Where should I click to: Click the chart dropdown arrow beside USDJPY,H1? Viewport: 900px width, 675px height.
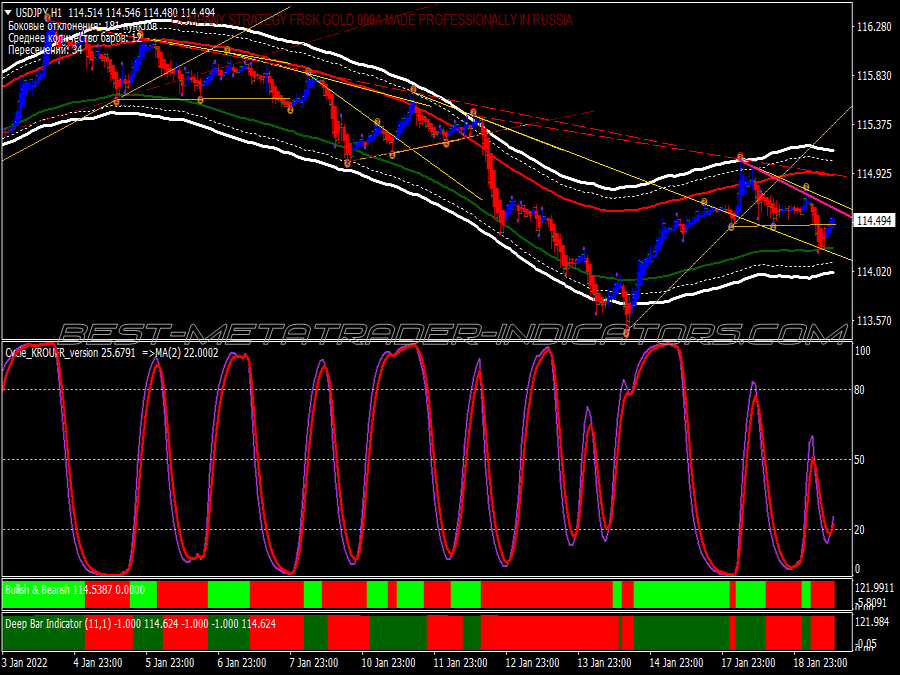click(7, 12)
